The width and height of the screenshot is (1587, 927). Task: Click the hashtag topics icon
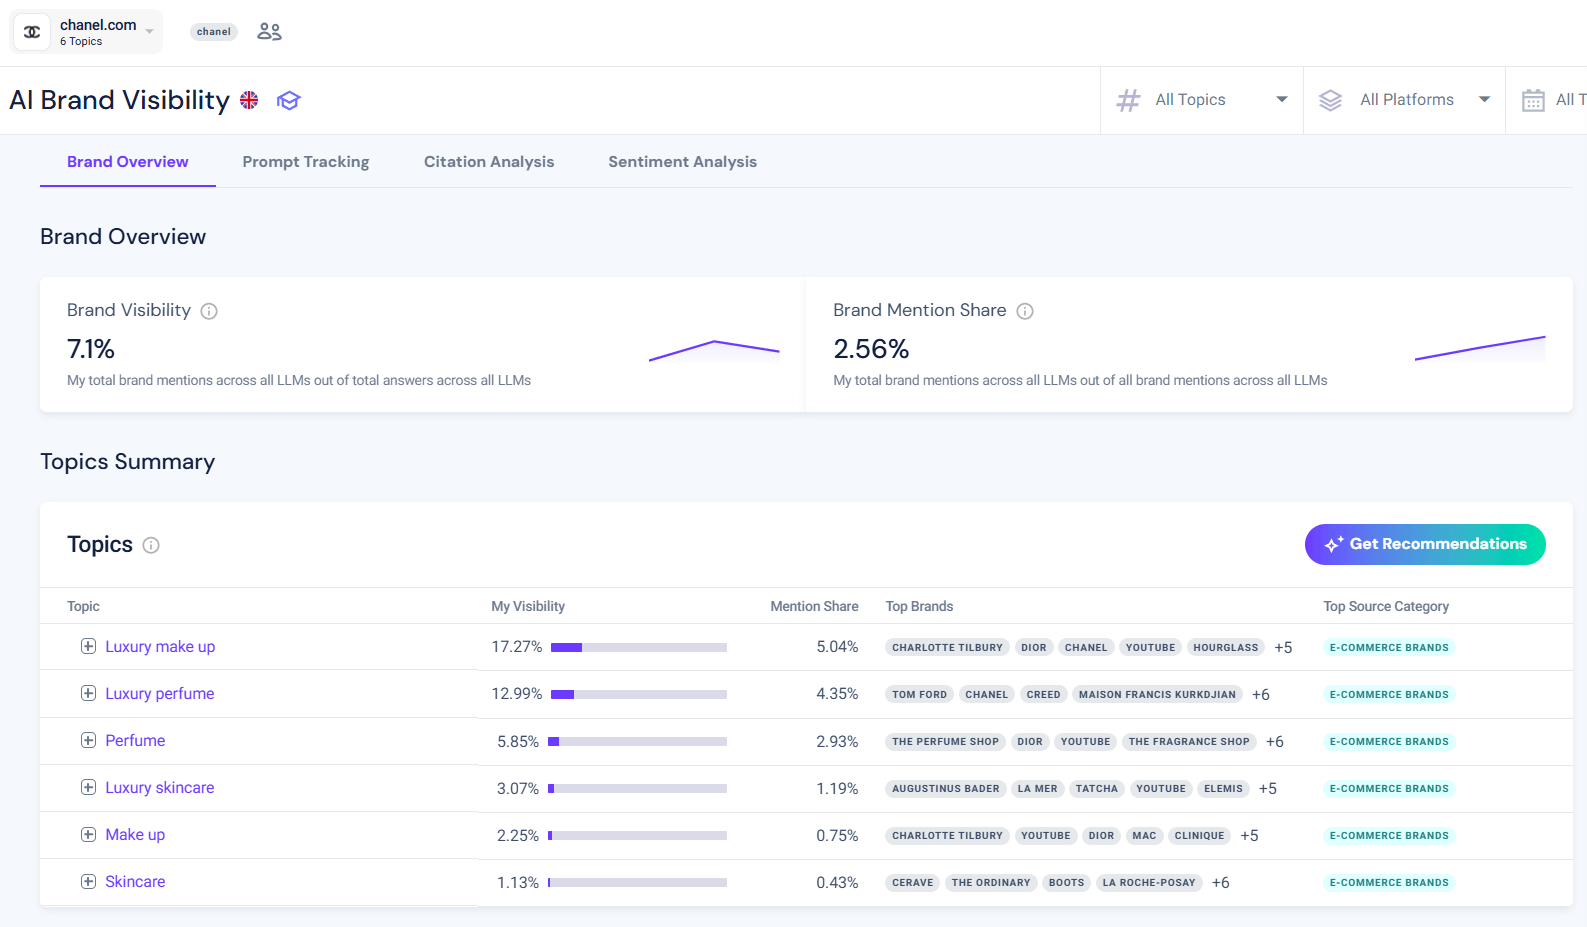click(1128, 100)
